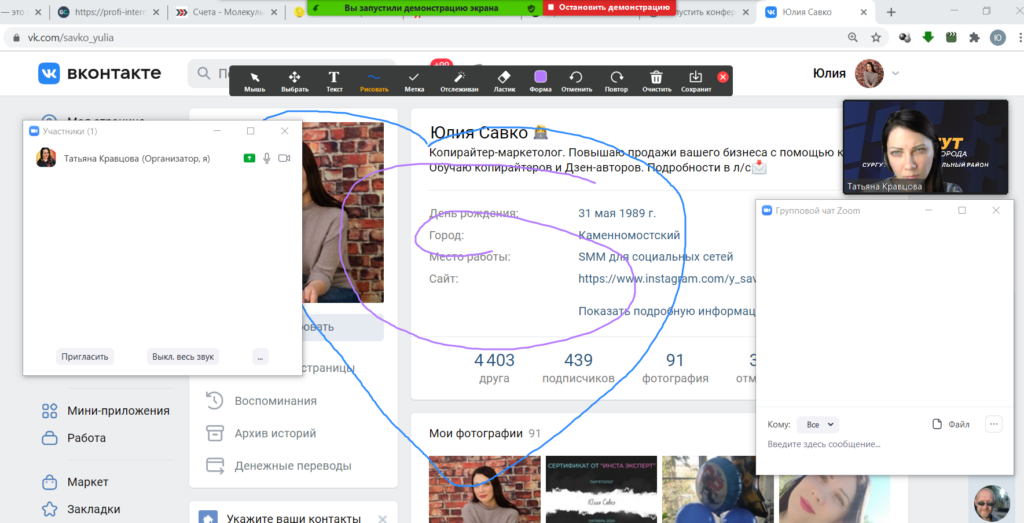This screenshot has height=523, width=1024.
Task: Stop screen sharing (Остановить демонстрацию)
Action: click(609, 7)
